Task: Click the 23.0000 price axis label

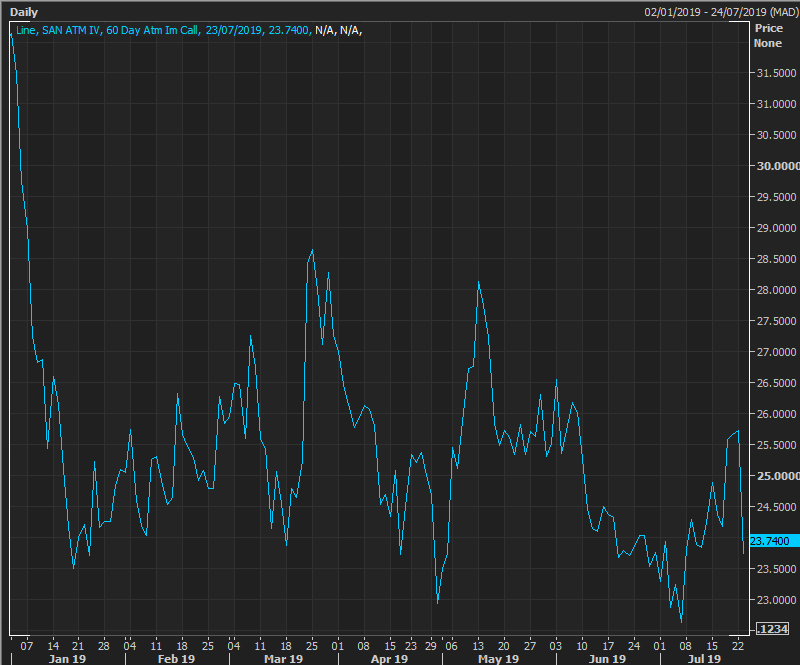Action: coord(776,600)
